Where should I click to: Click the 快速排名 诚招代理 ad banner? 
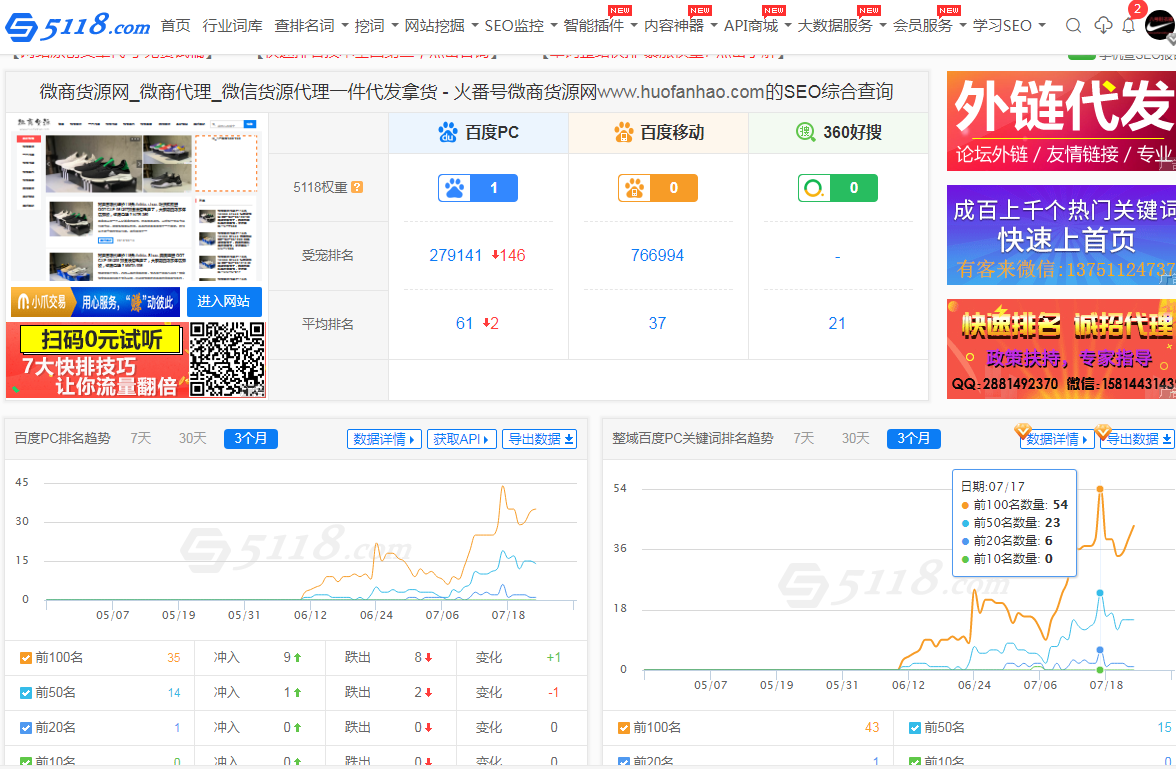(1061, 349)
